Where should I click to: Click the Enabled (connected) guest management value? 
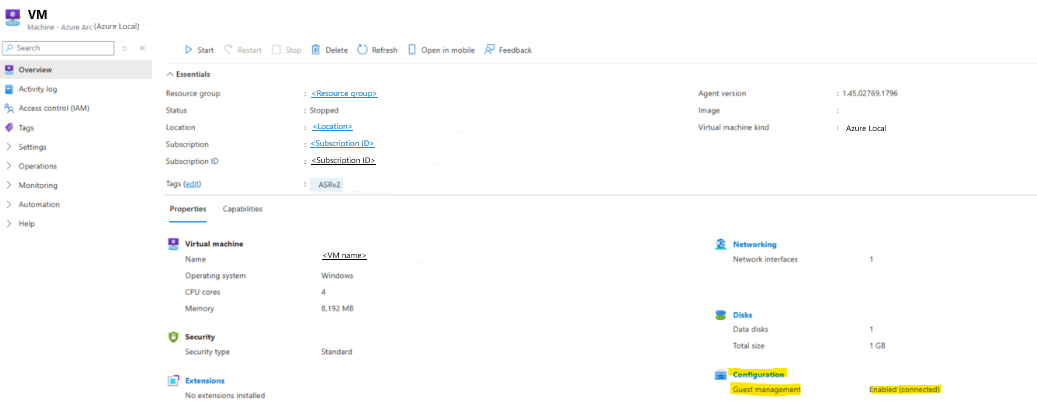(x=905, y=390)
